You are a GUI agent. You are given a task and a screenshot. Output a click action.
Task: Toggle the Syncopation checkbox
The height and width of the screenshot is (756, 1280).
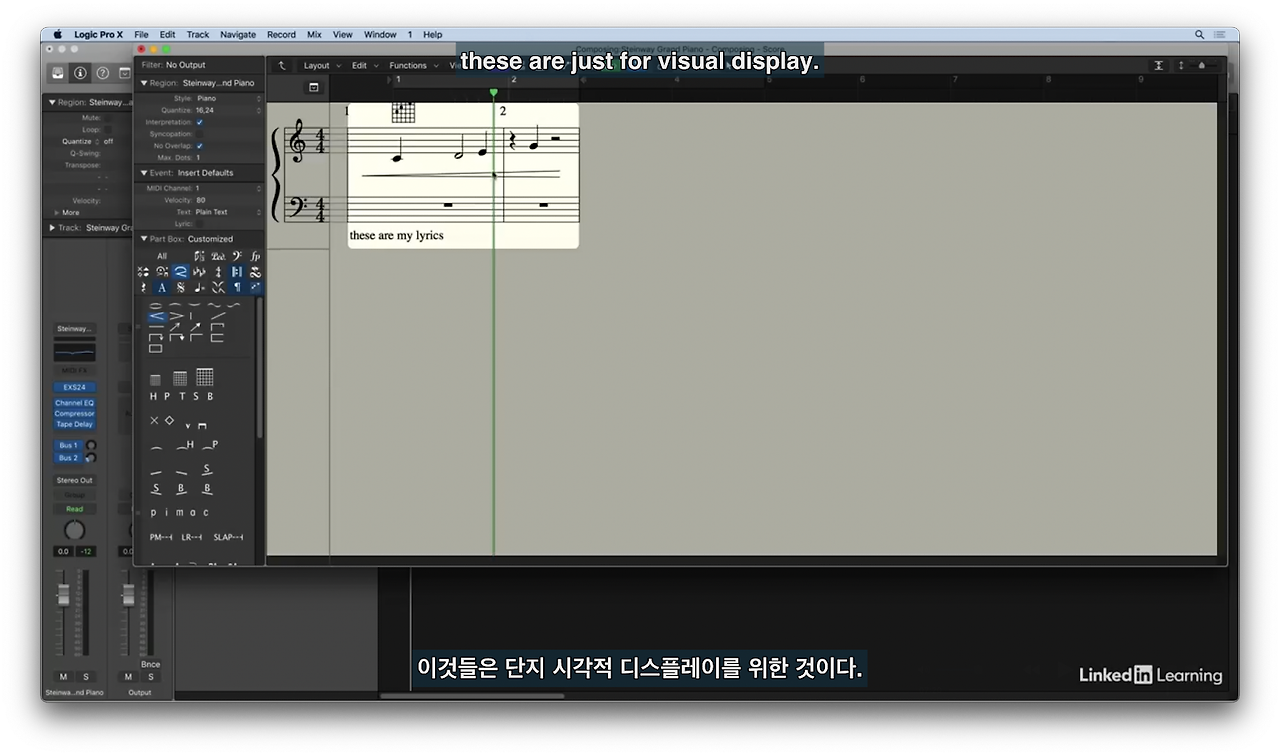point(199,134)
